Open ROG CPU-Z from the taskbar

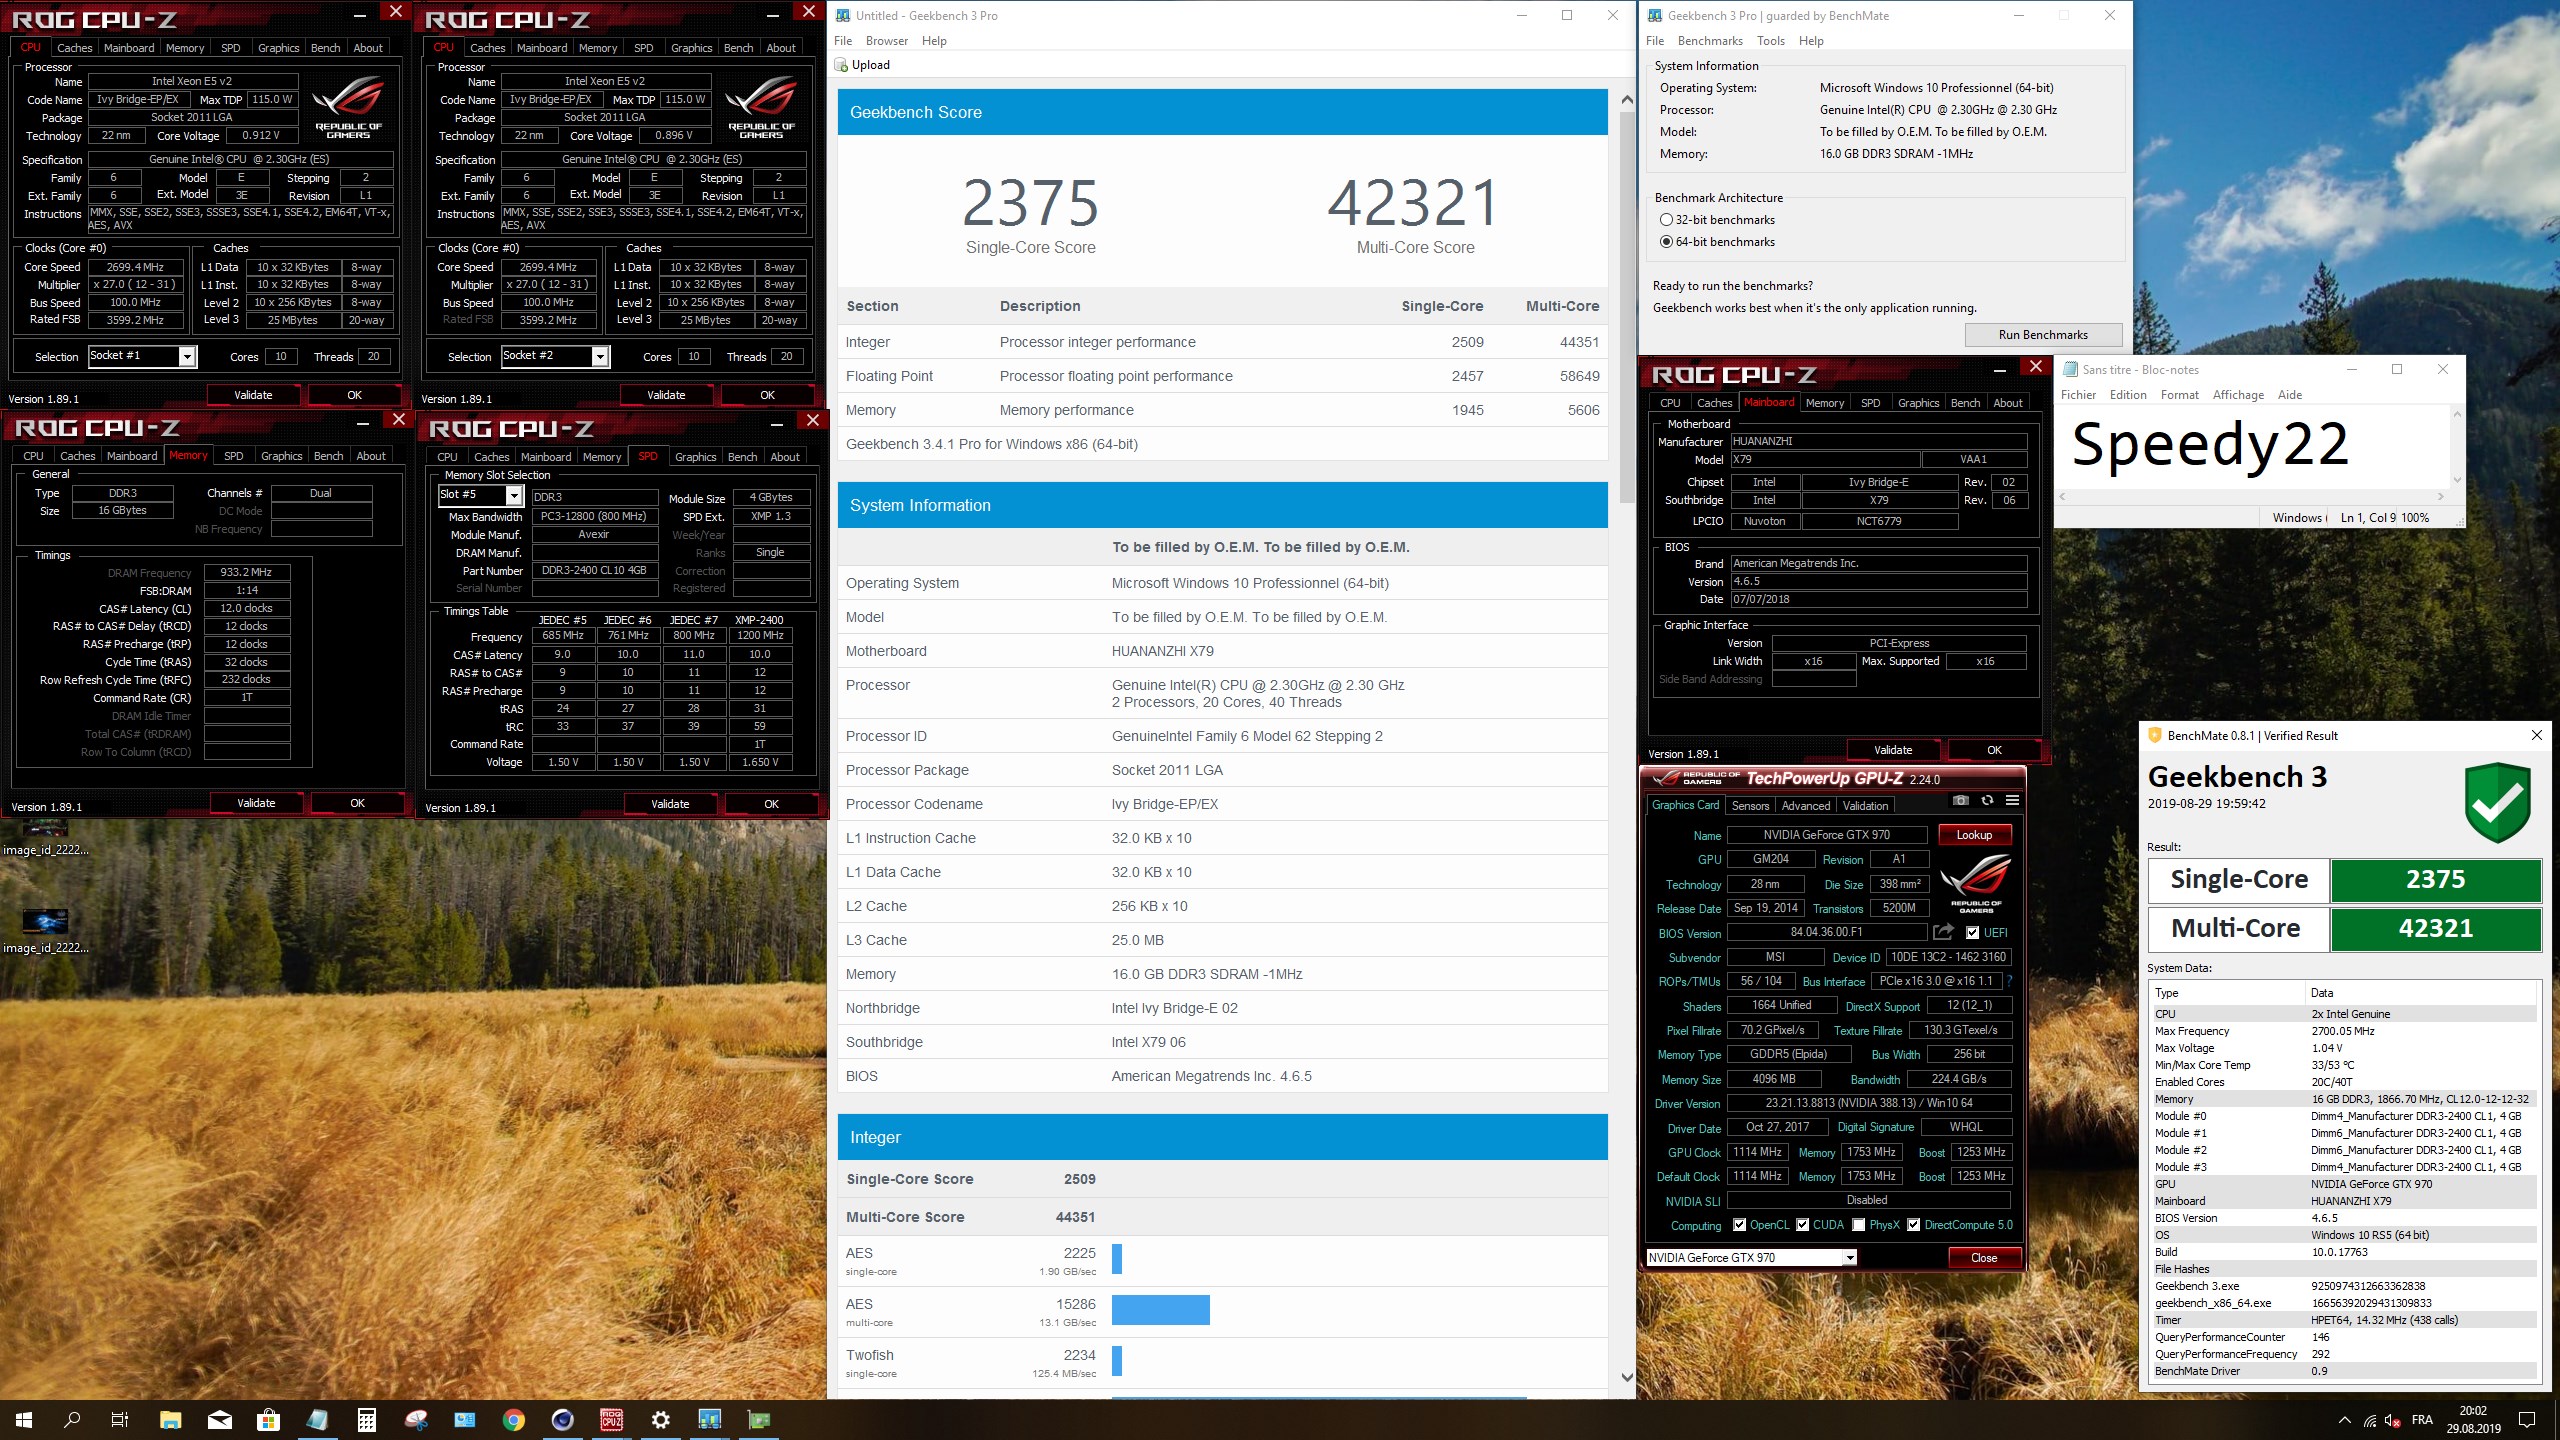(612, 1419)
